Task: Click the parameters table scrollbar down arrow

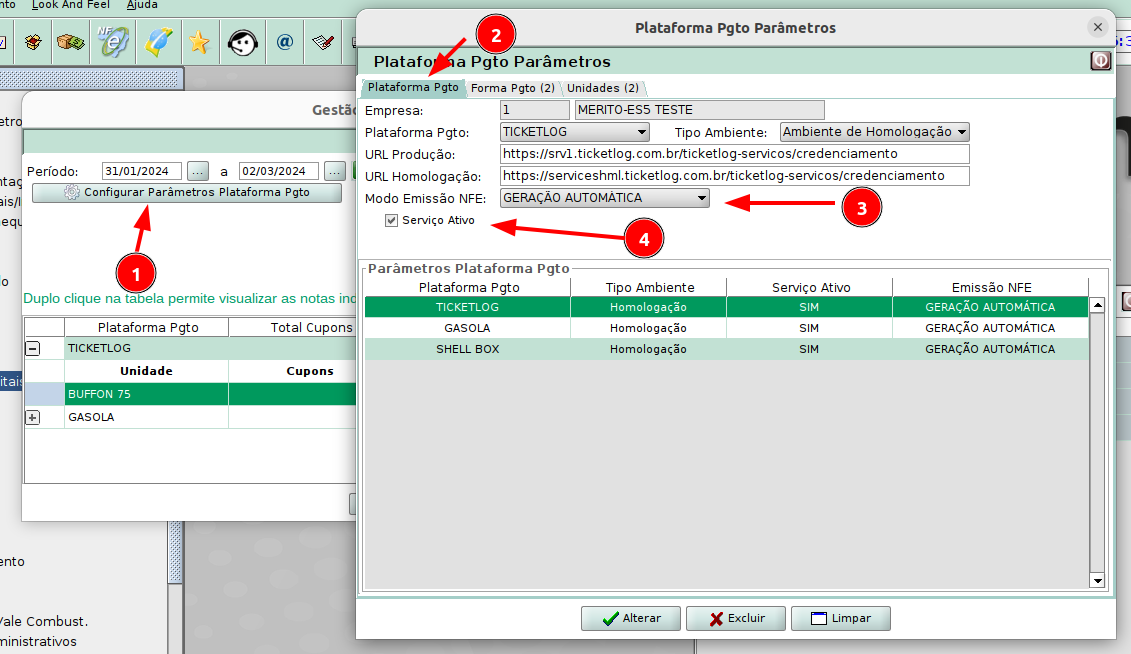Action: (x=1097, y=580)
